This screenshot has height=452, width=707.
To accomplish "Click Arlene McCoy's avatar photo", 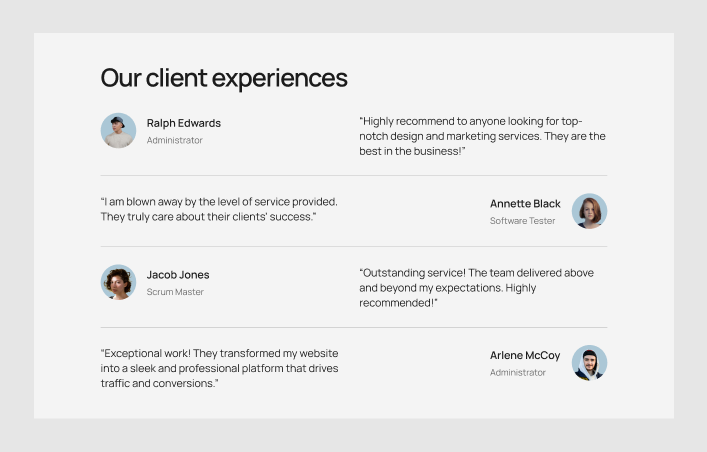I will (x=589, y=363).
